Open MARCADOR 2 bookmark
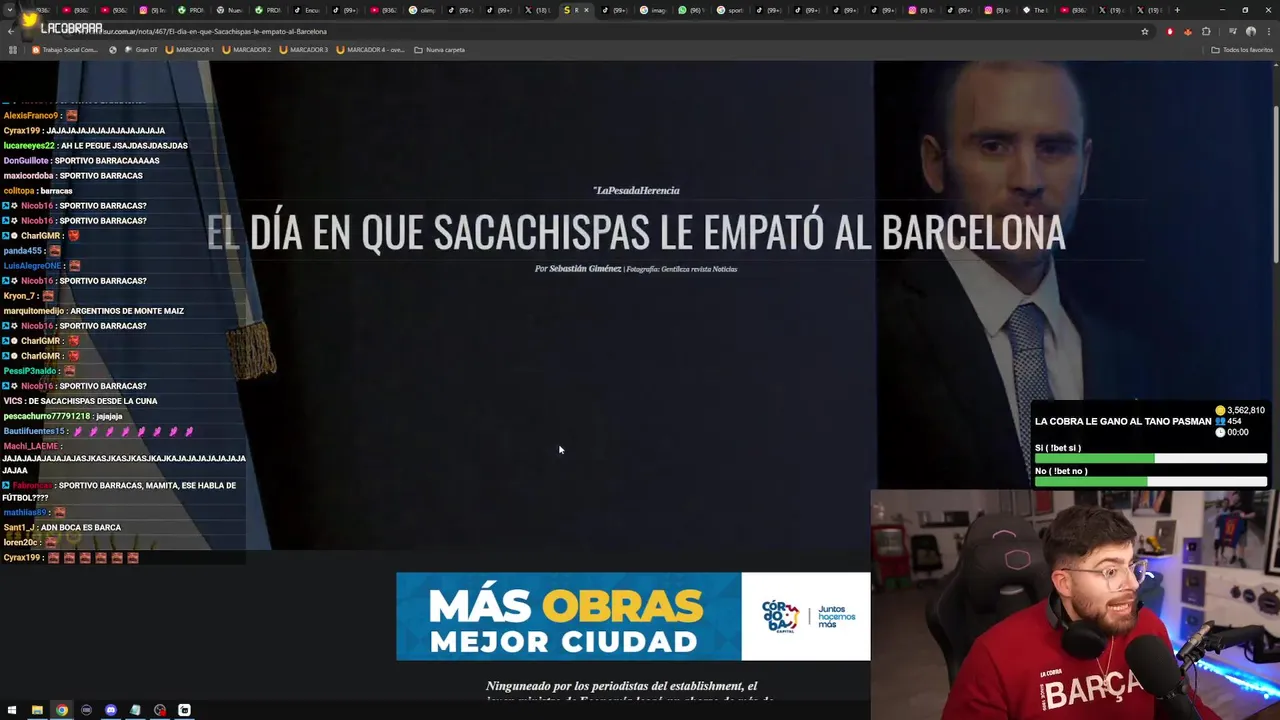This screenshot has height=720, width=1280. [247, 49]
